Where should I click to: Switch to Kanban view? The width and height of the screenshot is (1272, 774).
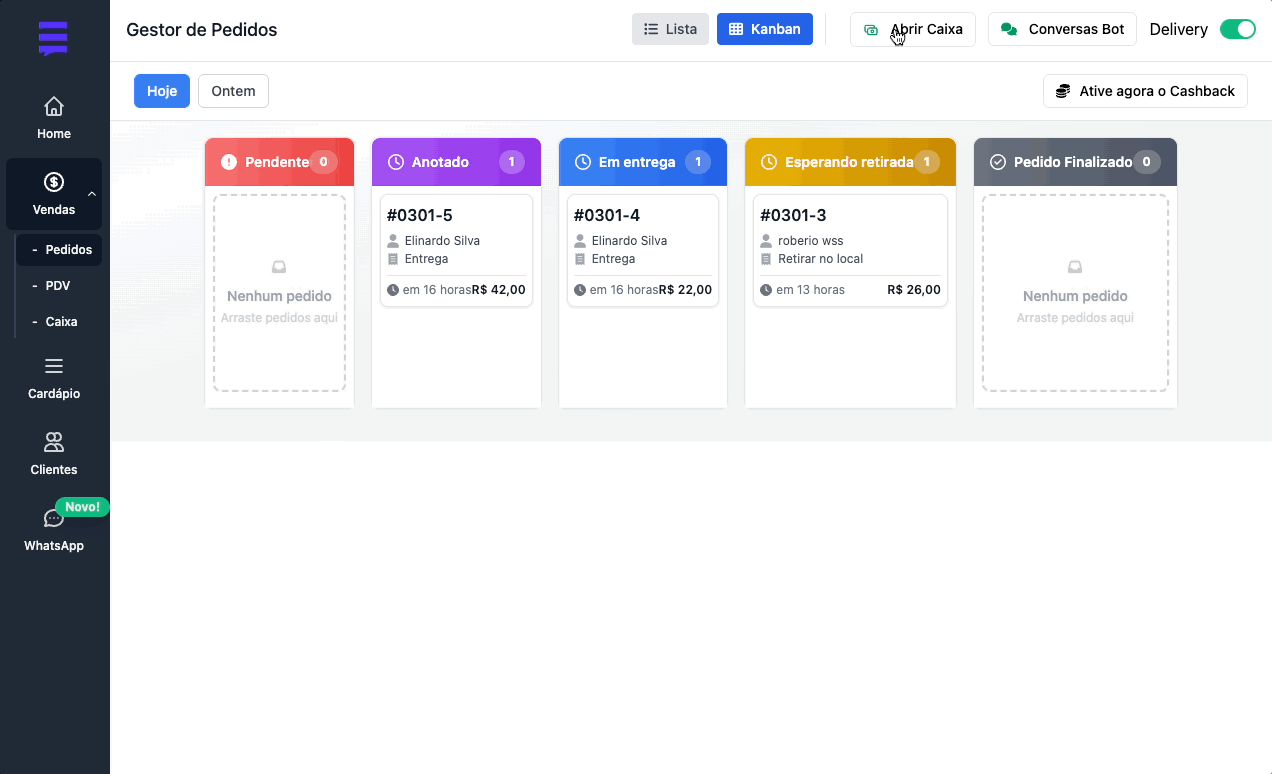[765, 29]
